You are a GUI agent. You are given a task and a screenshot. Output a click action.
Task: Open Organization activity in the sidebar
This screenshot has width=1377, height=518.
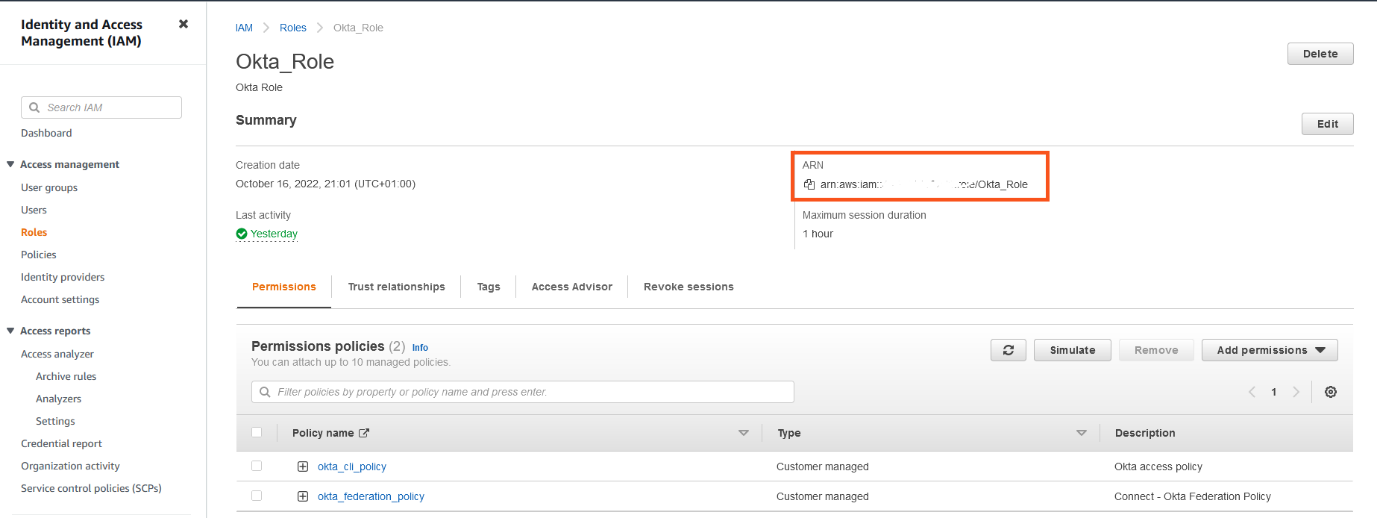tap(70, 466)
